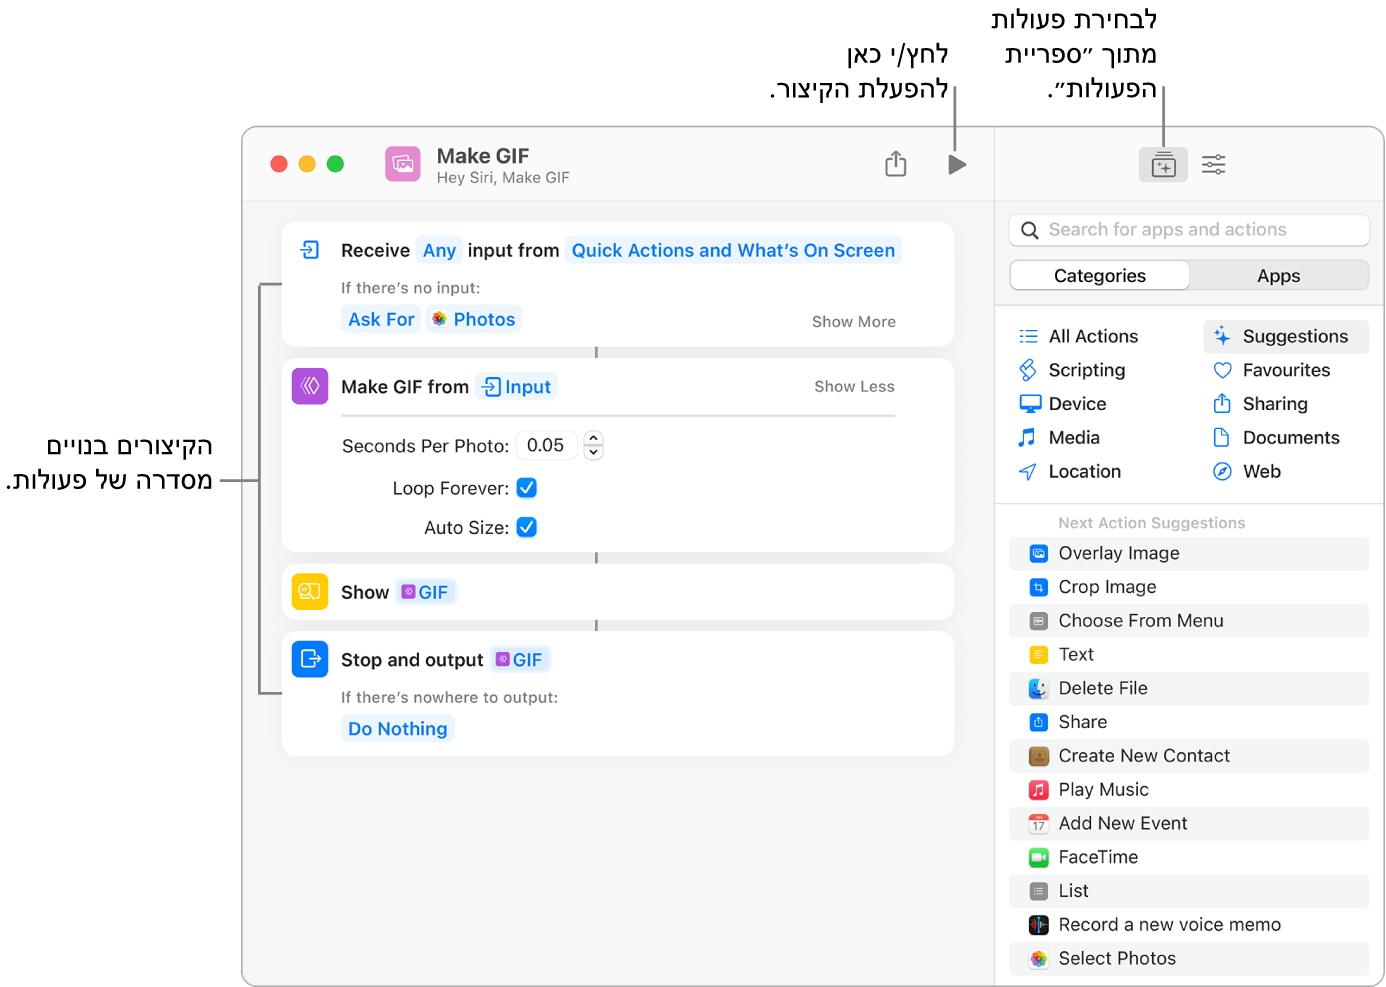Click the Do Nothing output option
Viewport: 1386px width, 987px height.
pos(397,728)
